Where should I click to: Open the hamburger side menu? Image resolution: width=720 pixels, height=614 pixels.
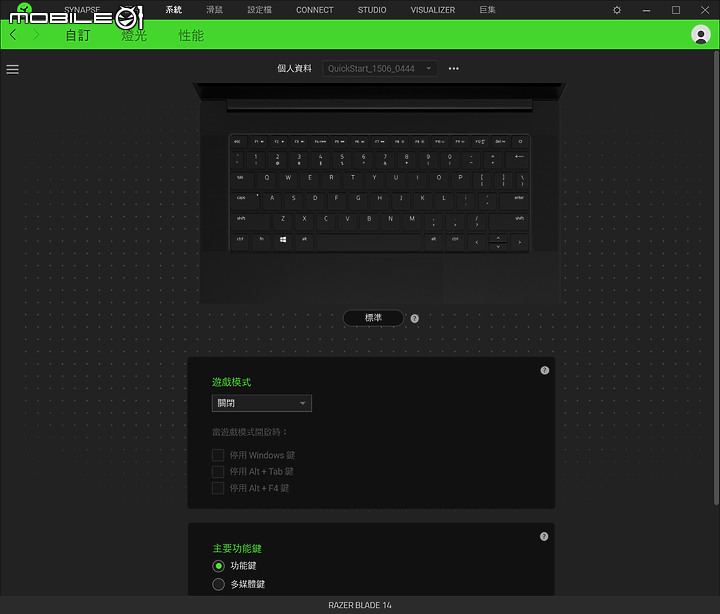click(12, 69)
